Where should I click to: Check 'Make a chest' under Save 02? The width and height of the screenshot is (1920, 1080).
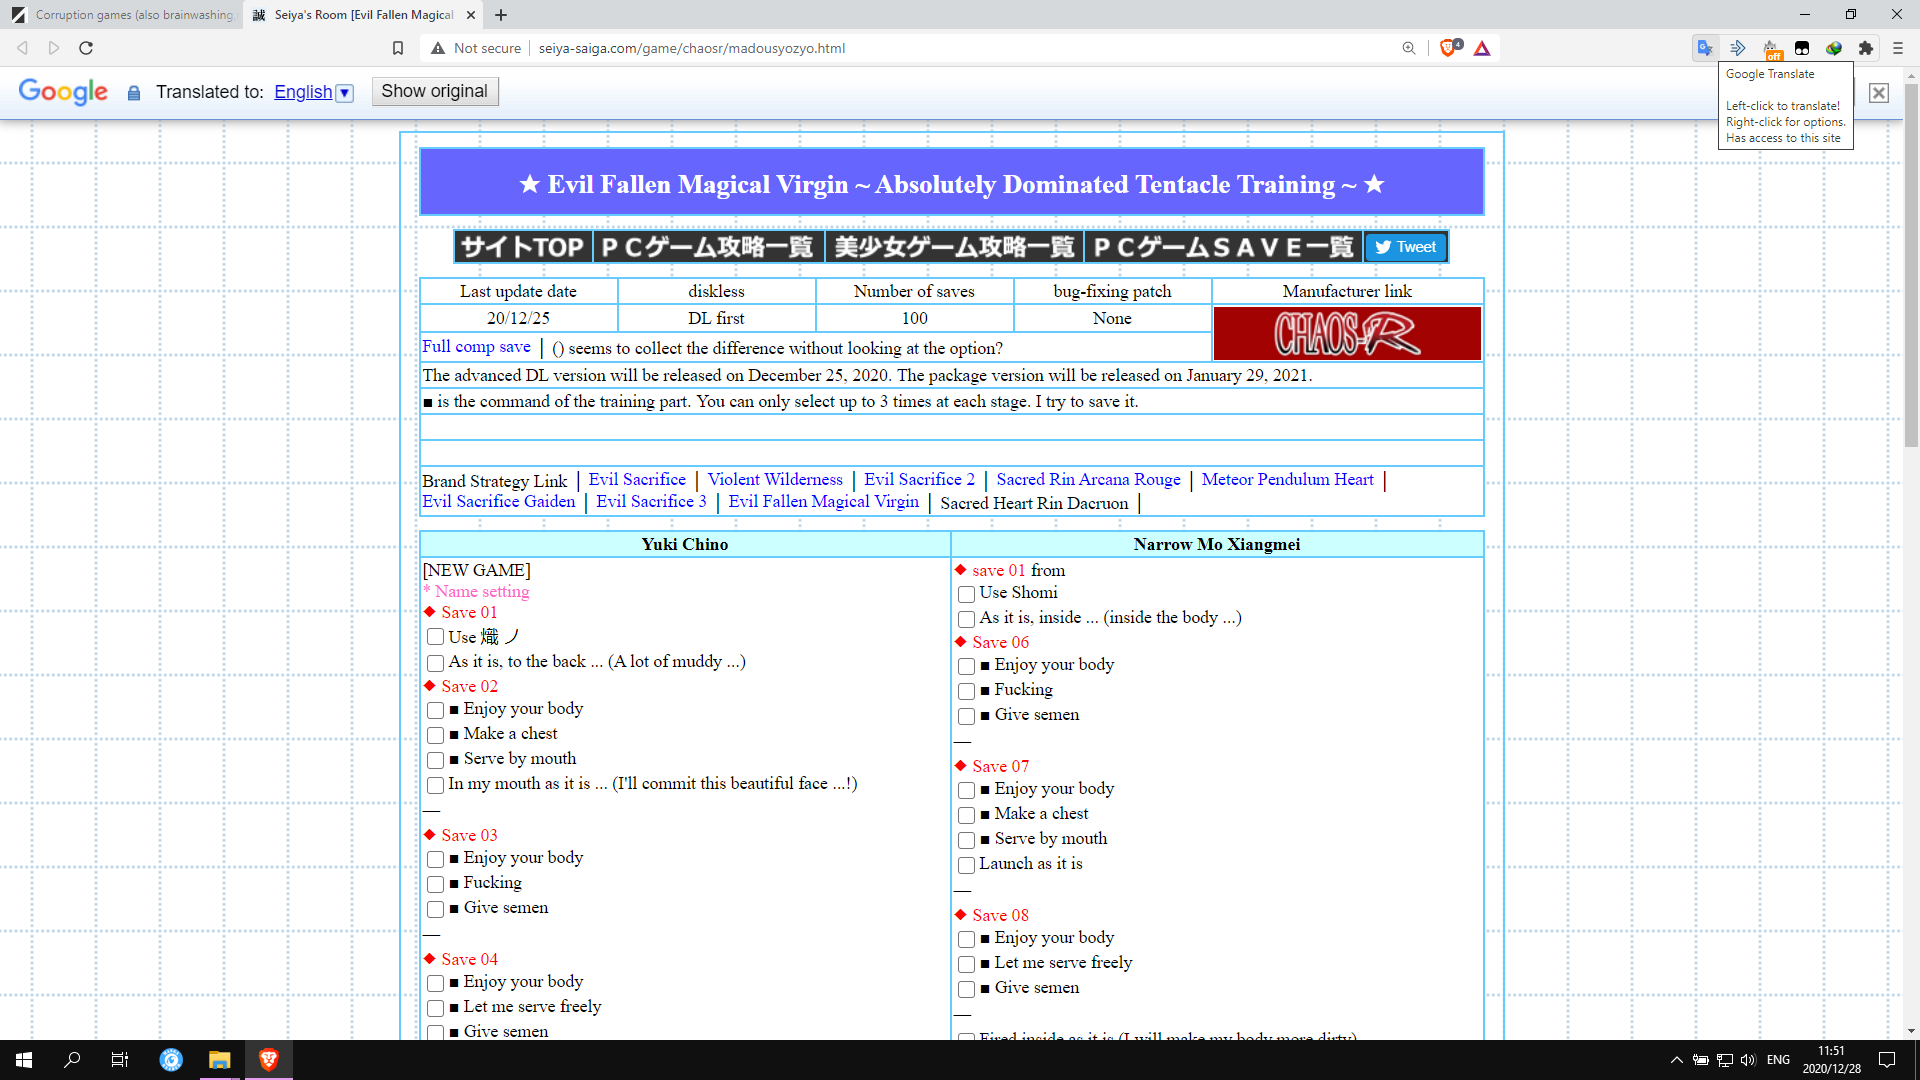pos(435,735)
